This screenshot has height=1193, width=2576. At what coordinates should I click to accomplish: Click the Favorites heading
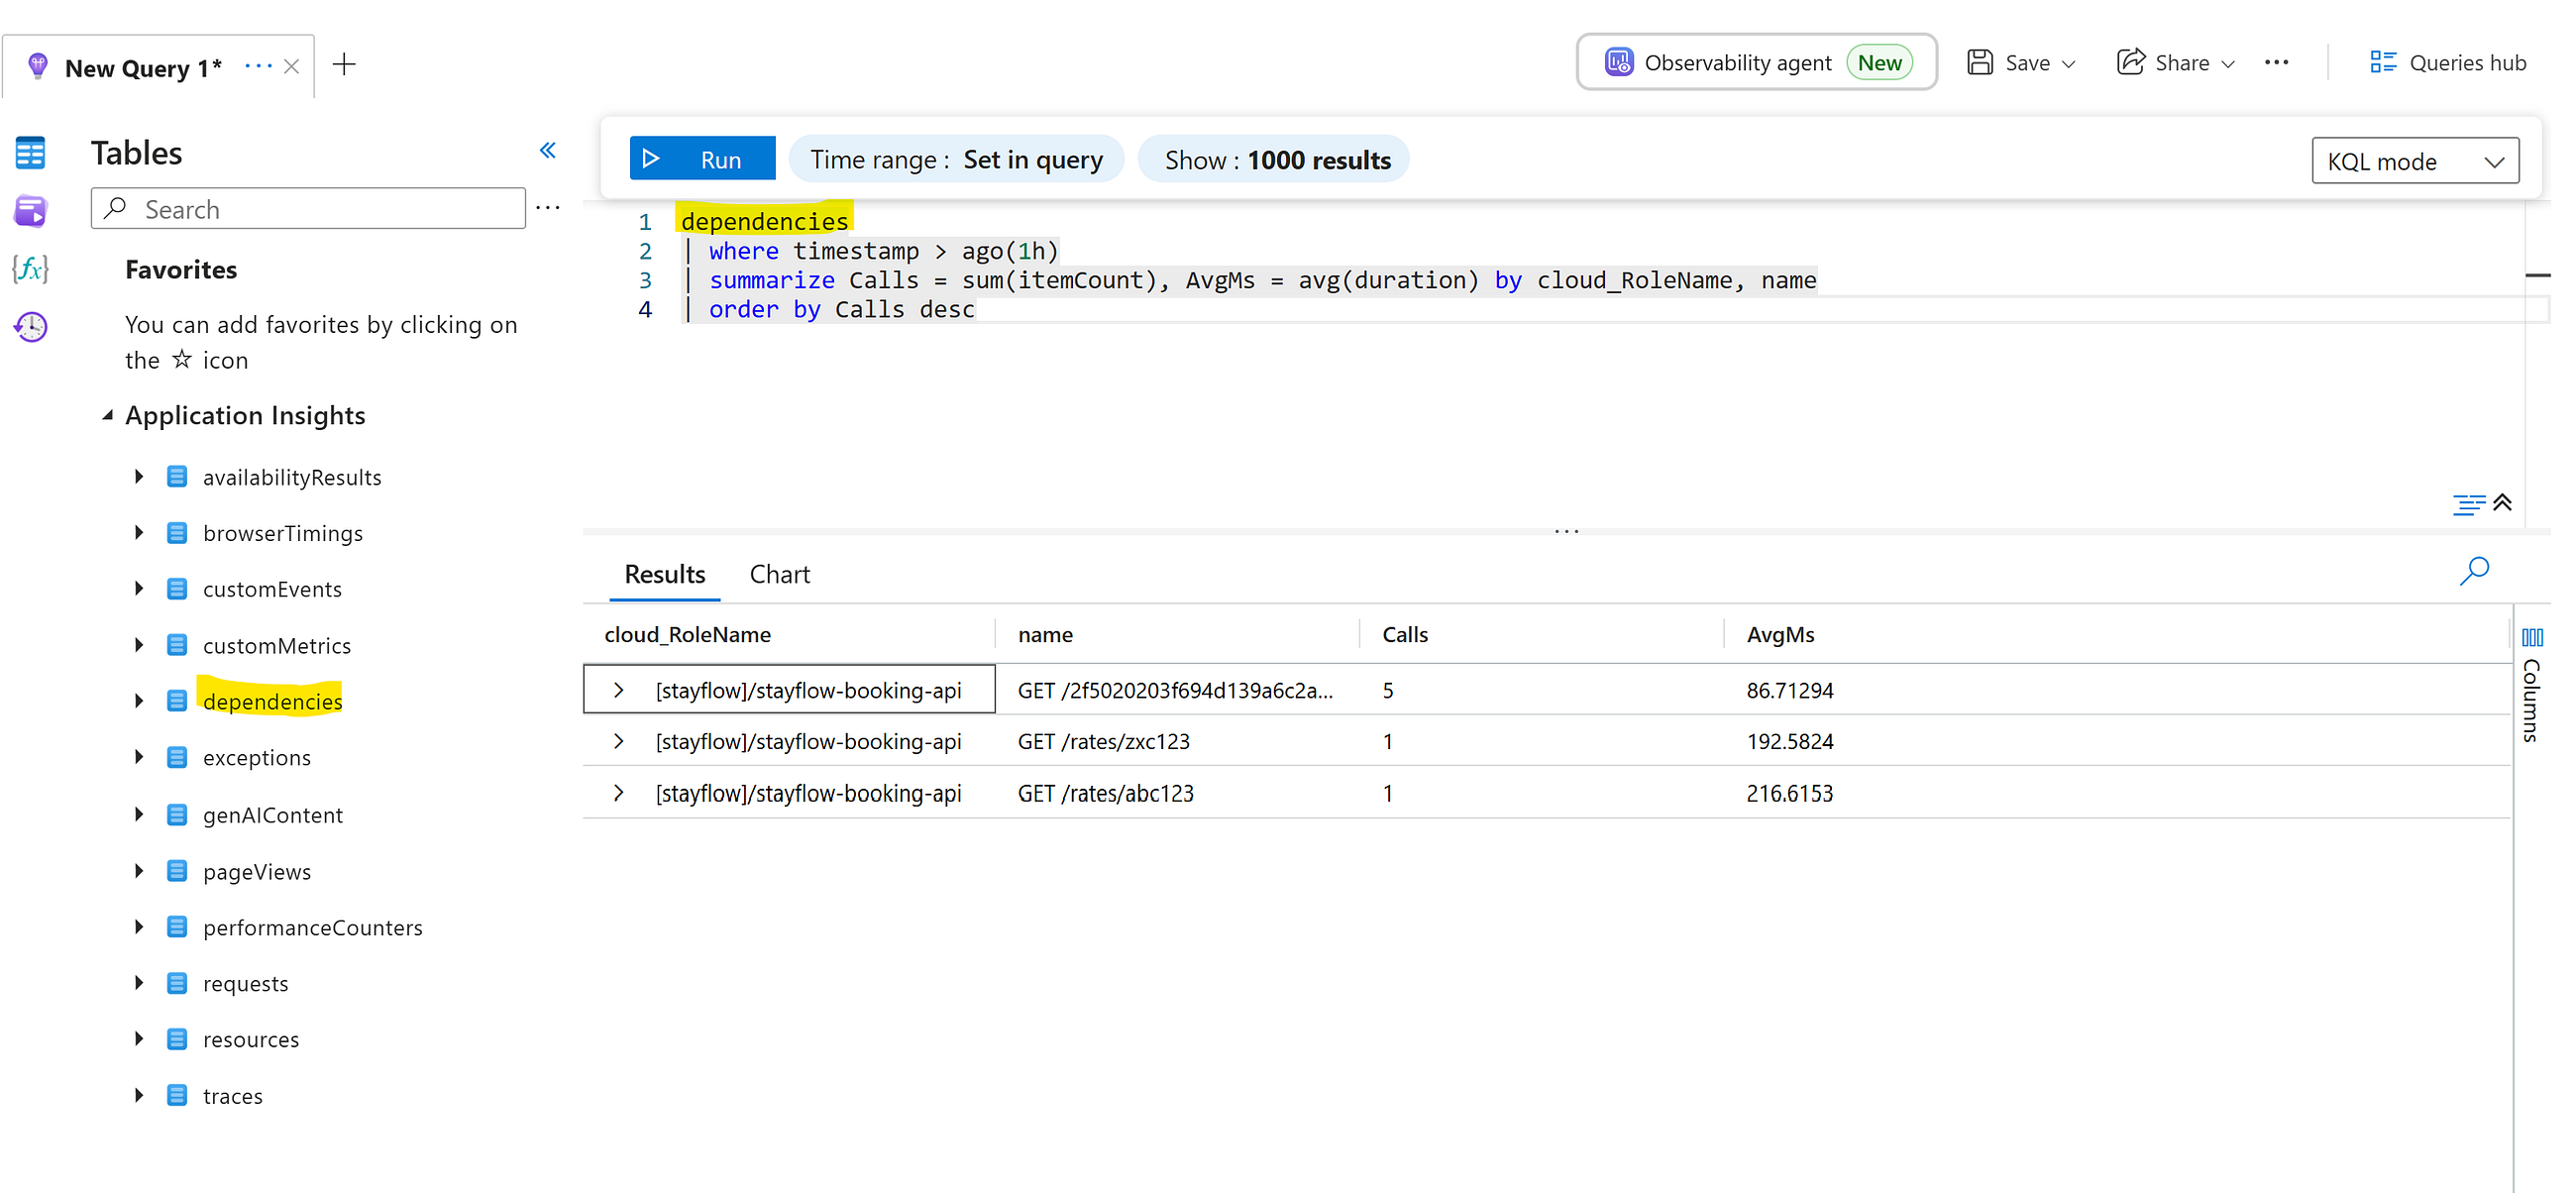click(181, 270)
